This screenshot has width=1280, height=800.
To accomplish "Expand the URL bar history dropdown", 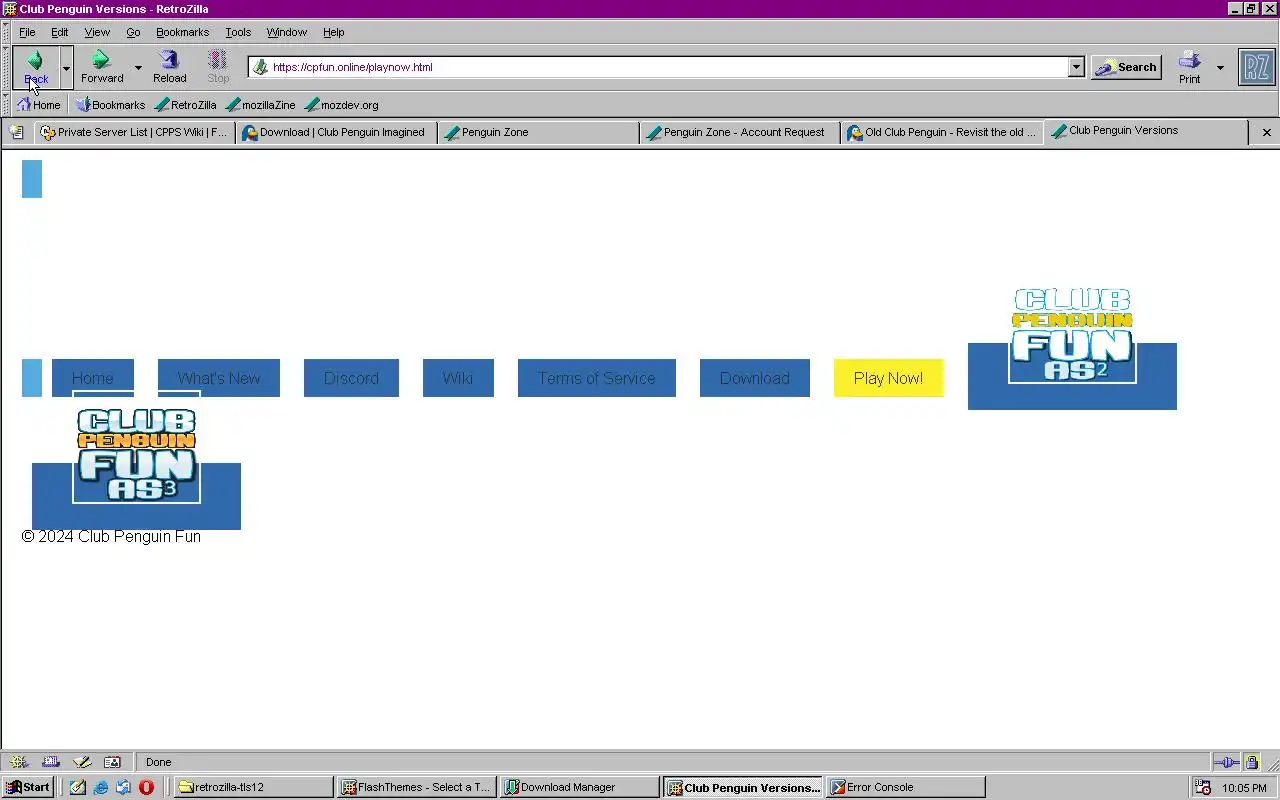I will coord(1076,67).
